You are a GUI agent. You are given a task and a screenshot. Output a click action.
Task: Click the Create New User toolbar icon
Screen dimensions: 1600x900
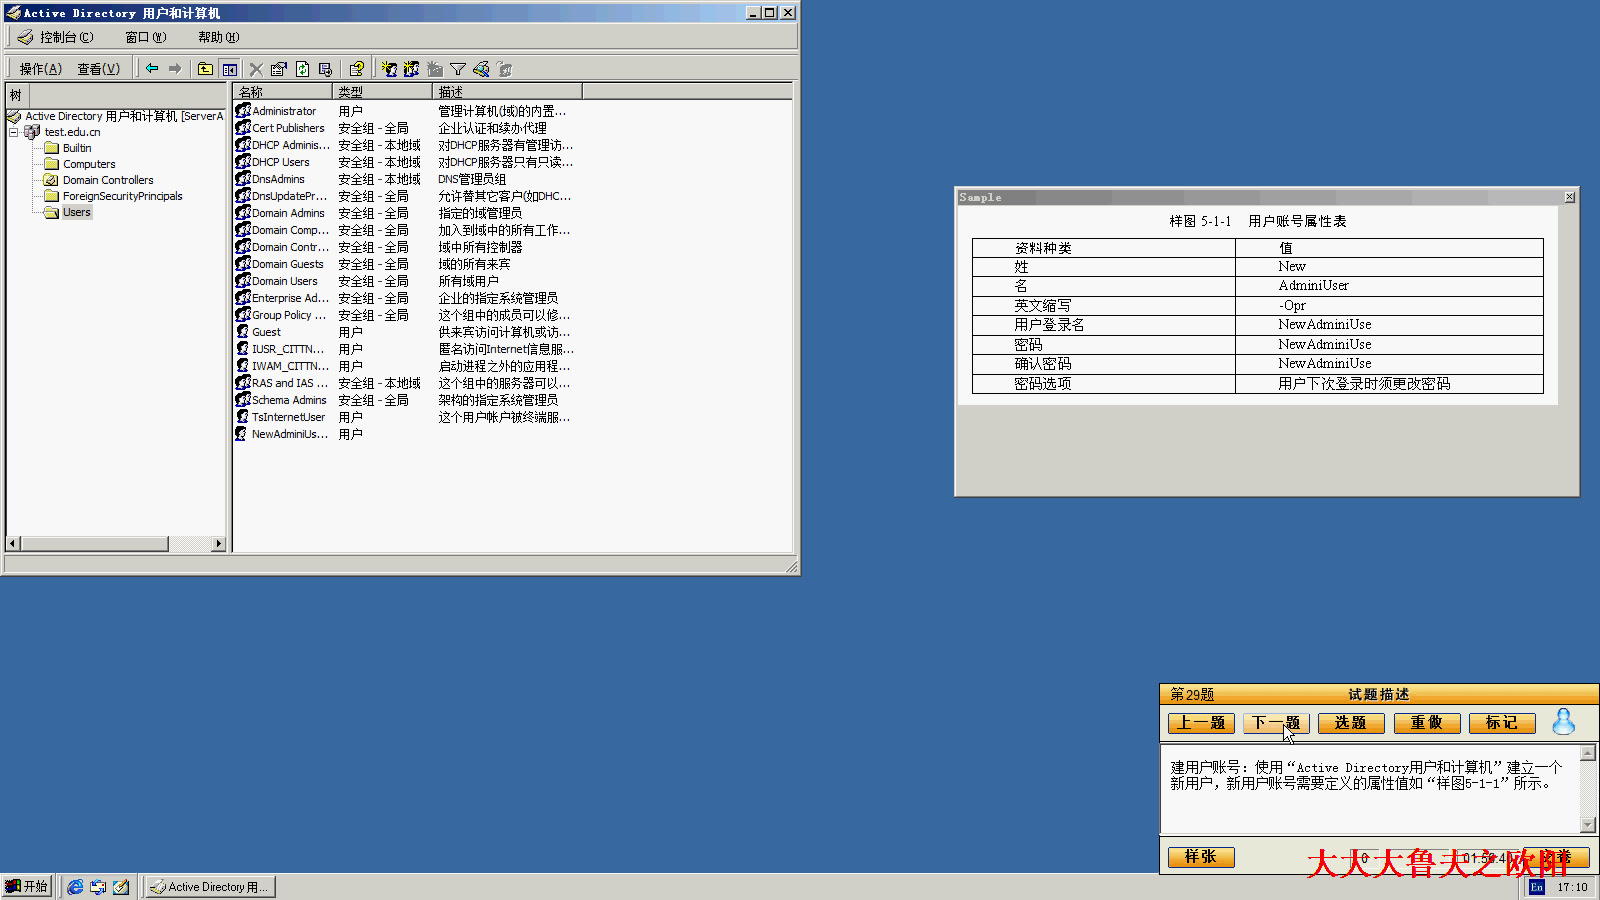click(389, 69)
